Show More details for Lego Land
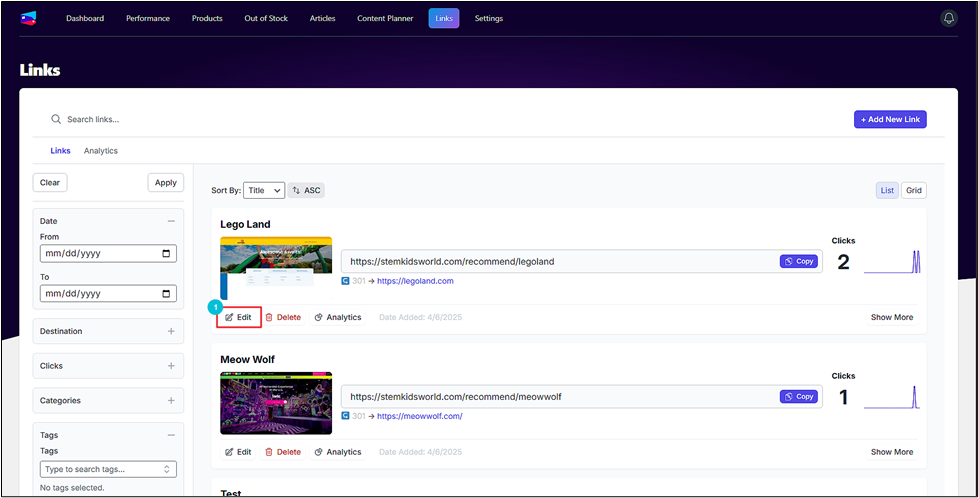This screenshot has height=498, width=979. (892, 317)
